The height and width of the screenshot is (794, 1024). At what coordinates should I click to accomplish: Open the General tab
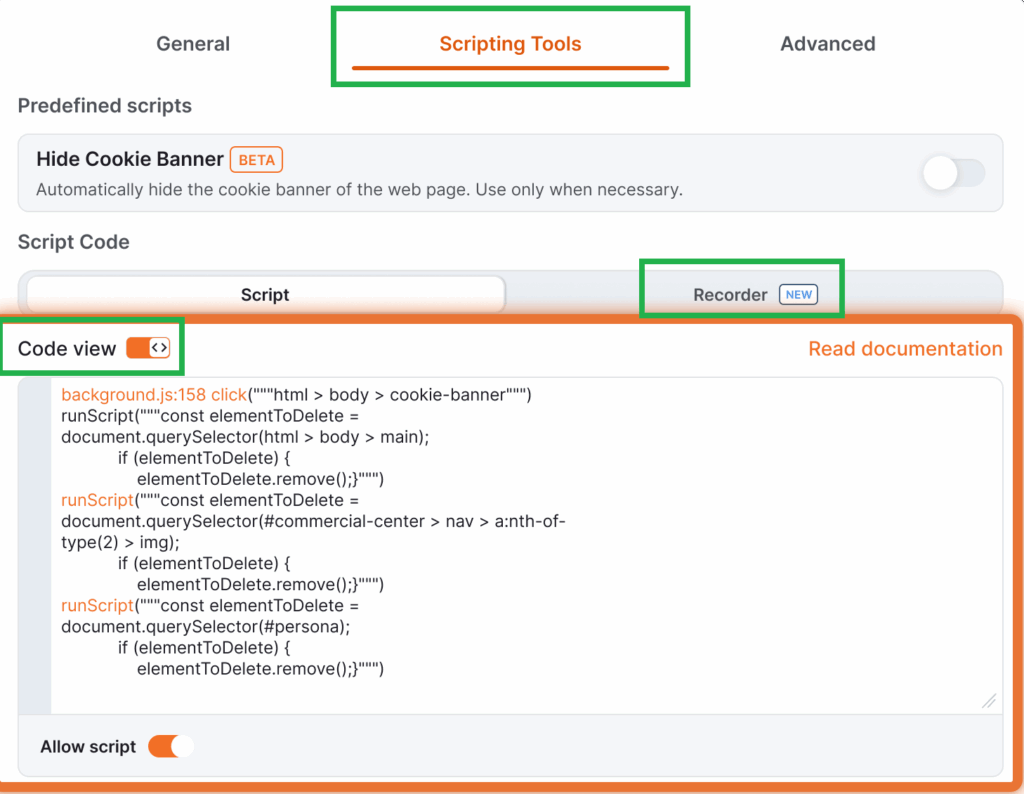click(193, 44)
